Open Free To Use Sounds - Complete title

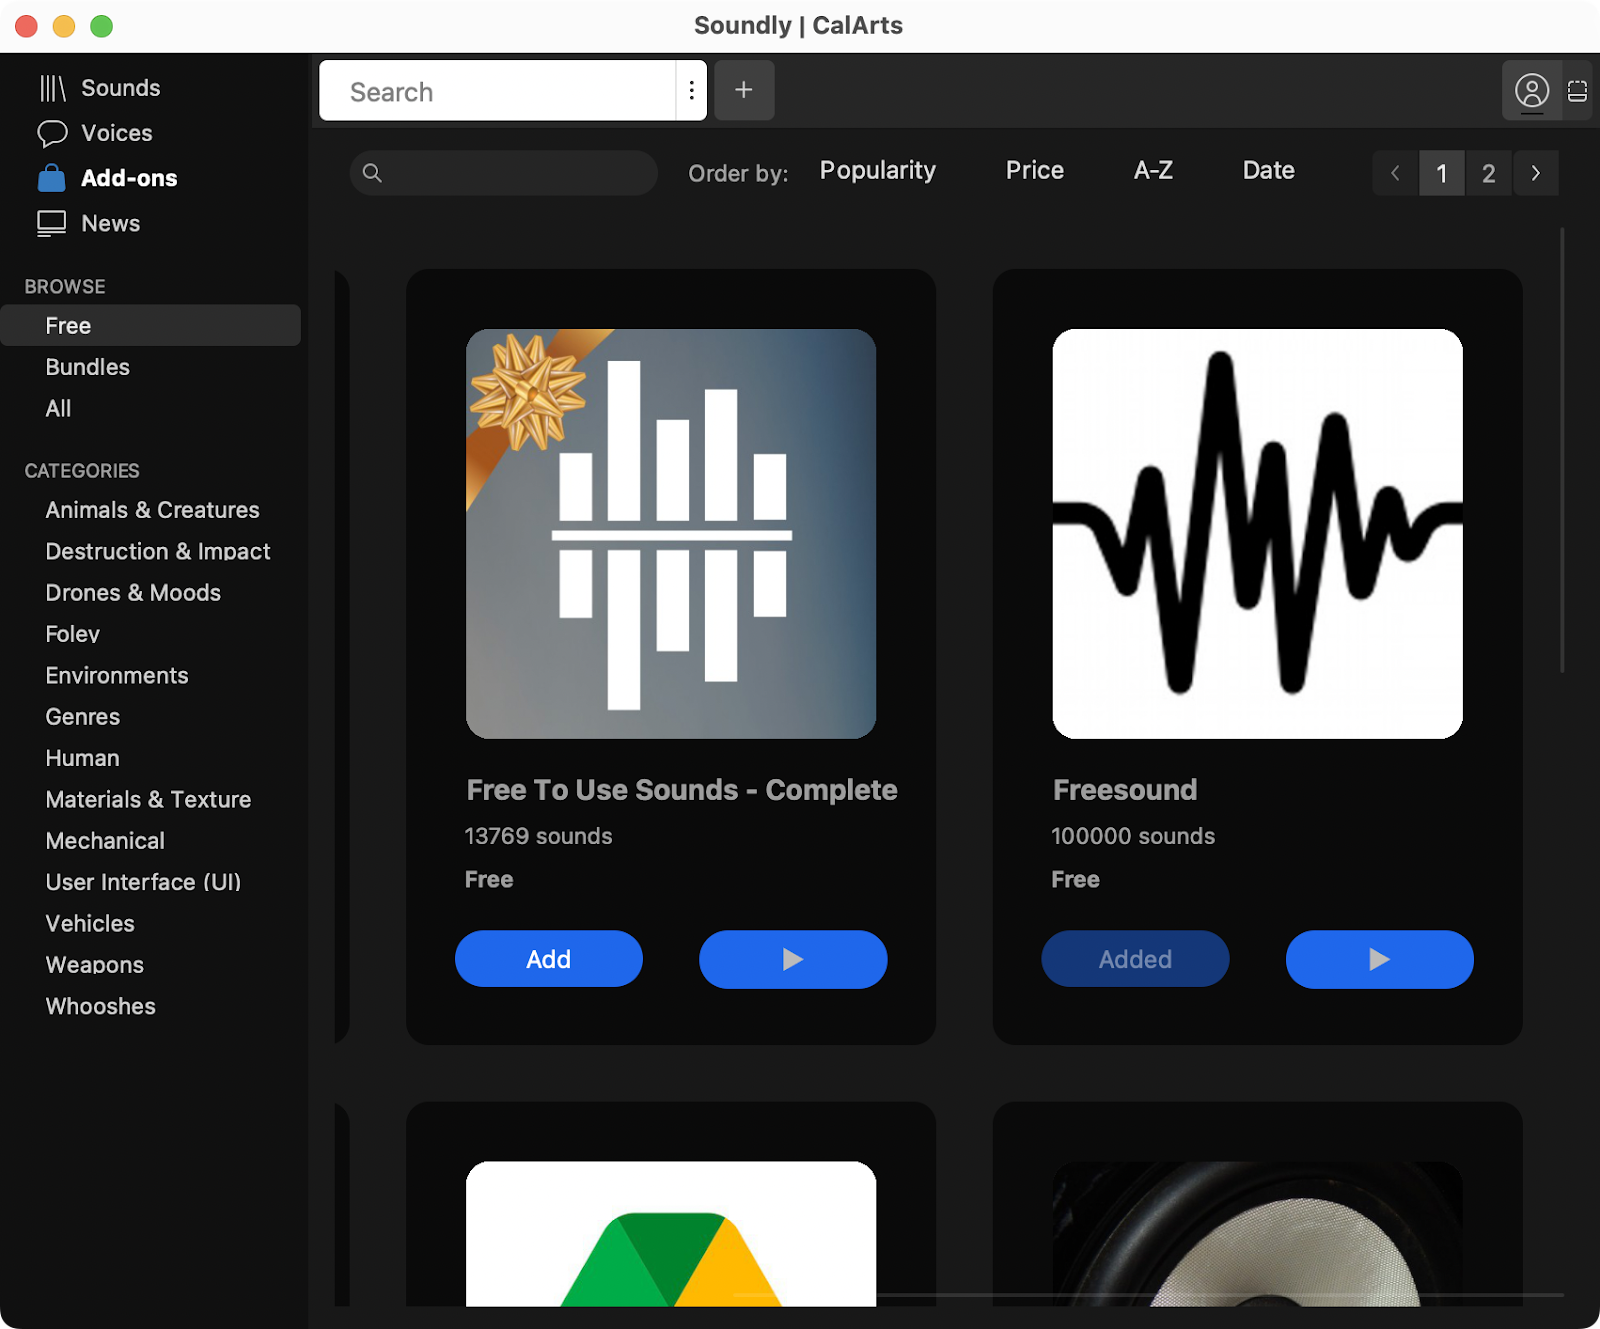682,790
